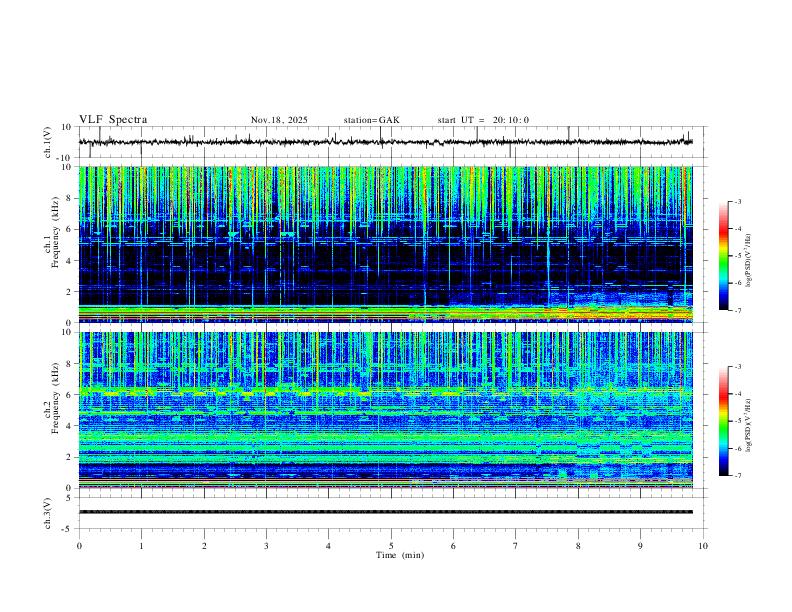Click inside the ch.2 spectrogram panel

[385, 410]
